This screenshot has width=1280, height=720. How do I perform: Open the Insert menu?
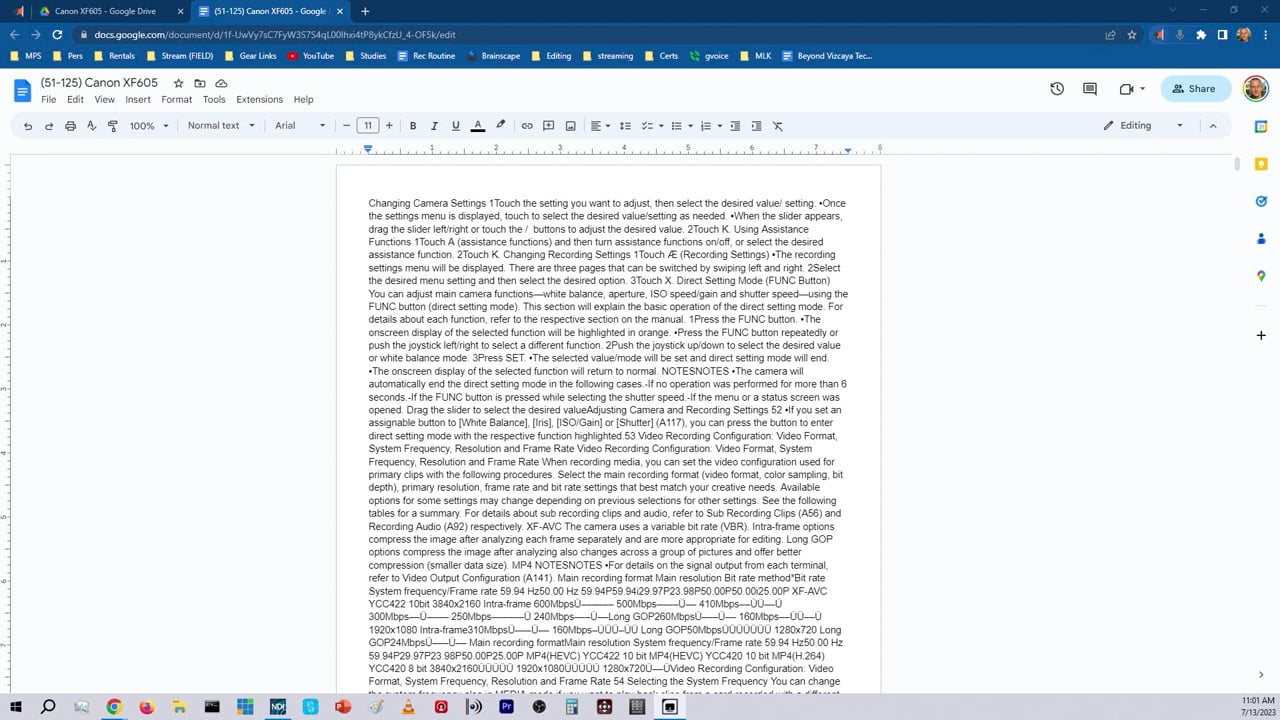138,100
